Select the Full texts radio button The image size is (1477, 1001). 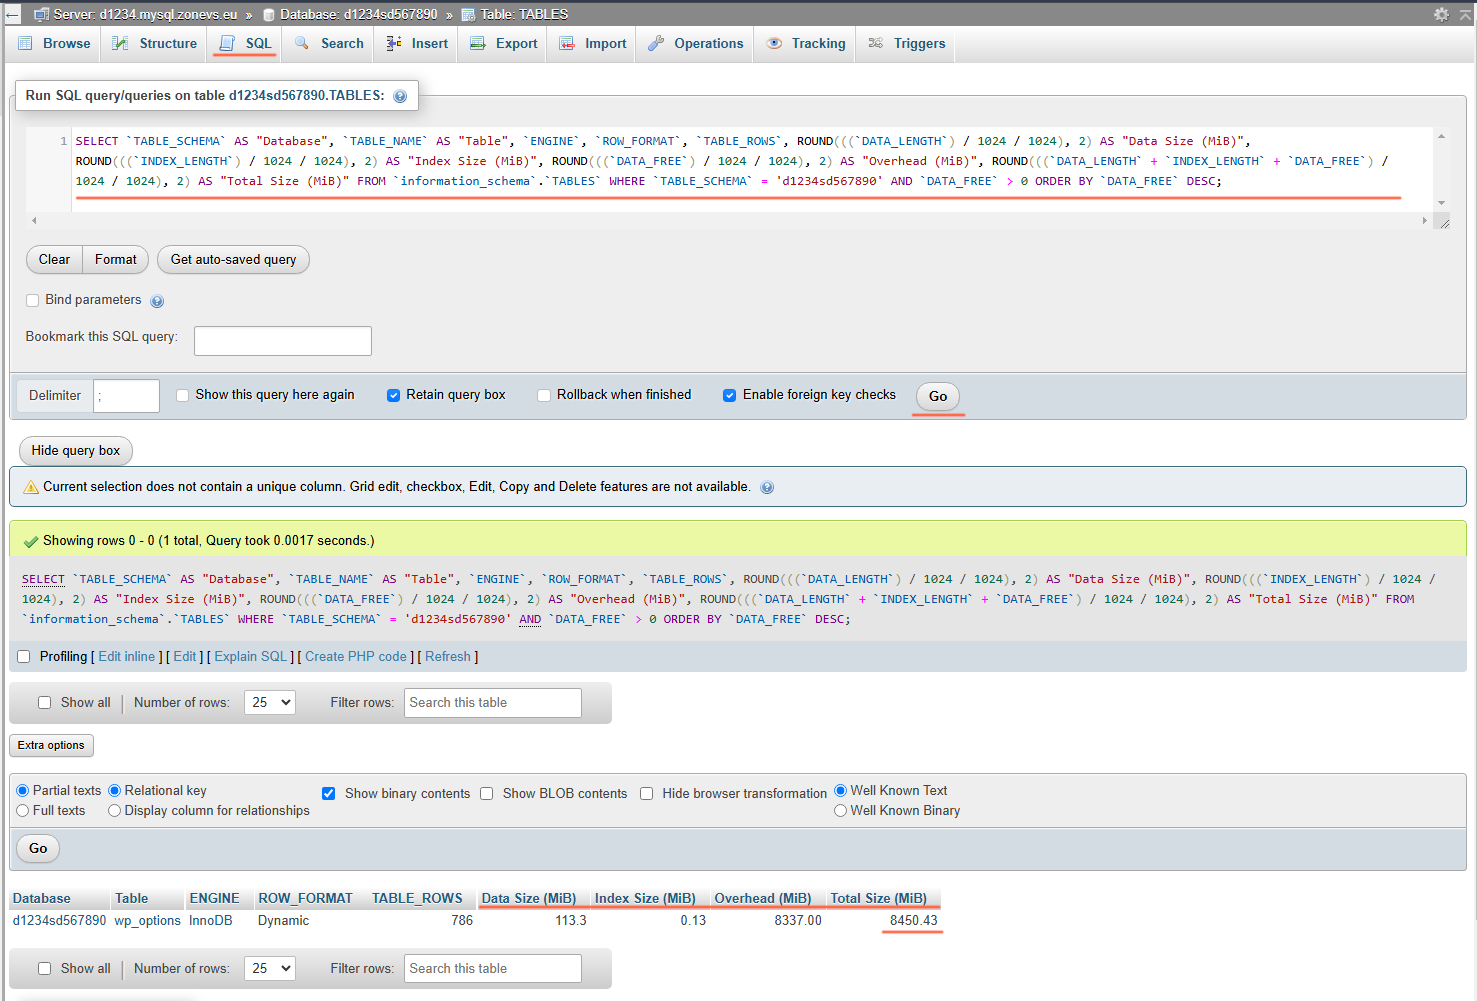click(x=22, y=810)
